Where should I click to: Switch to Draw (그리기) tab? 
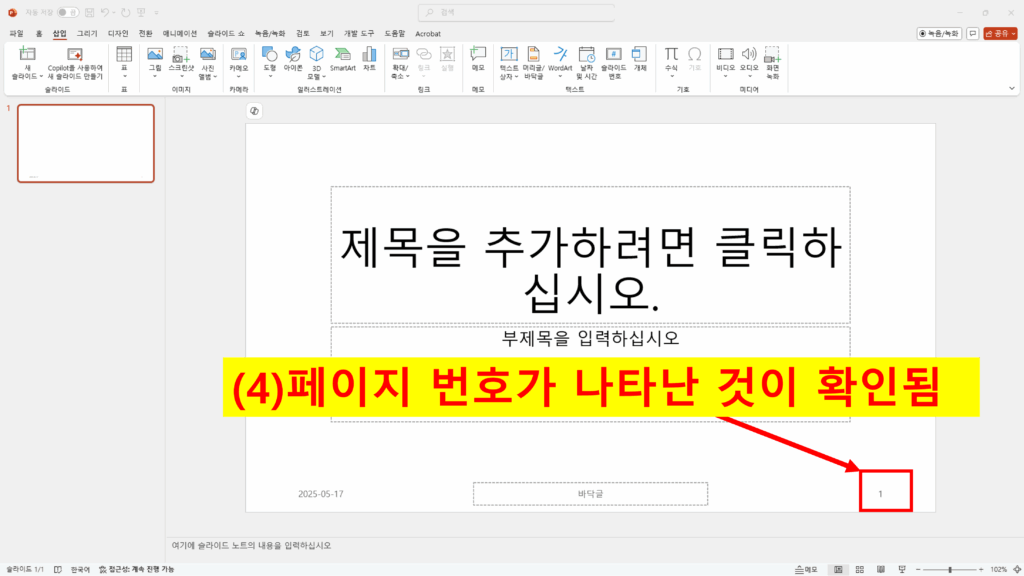coord(87,33)
